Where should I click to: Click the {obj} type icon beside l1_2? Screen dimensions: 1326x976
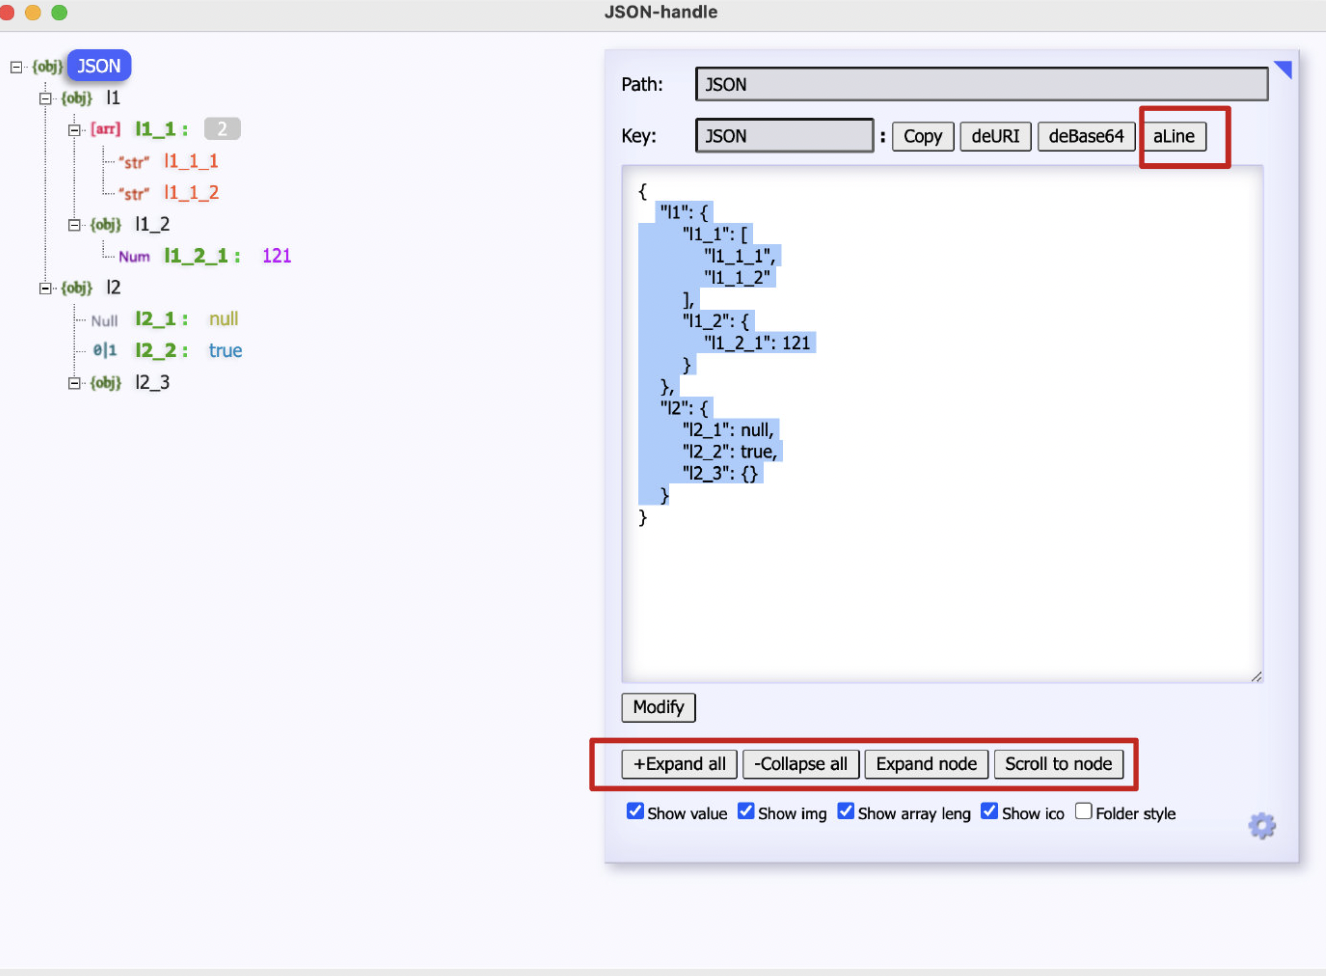coord(105,225)
